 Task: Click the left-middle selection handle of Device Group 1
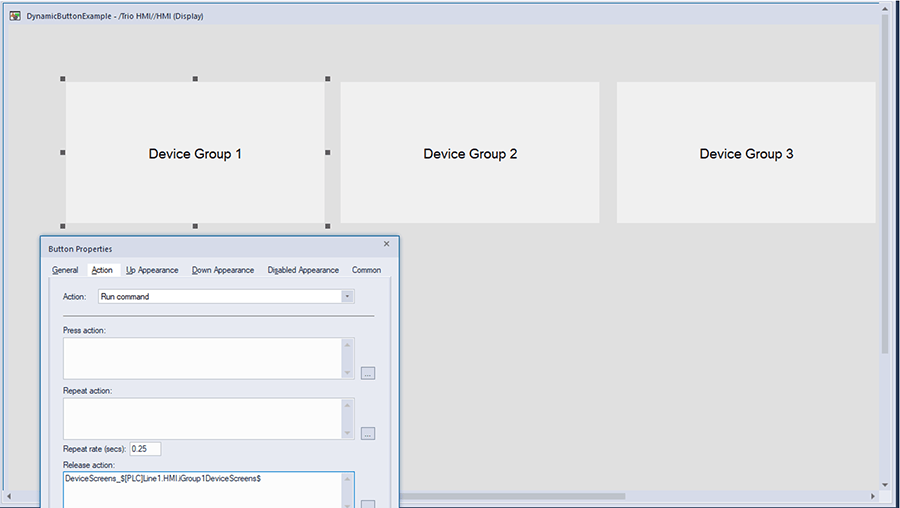pyautogui.click(x=63, y=153)
